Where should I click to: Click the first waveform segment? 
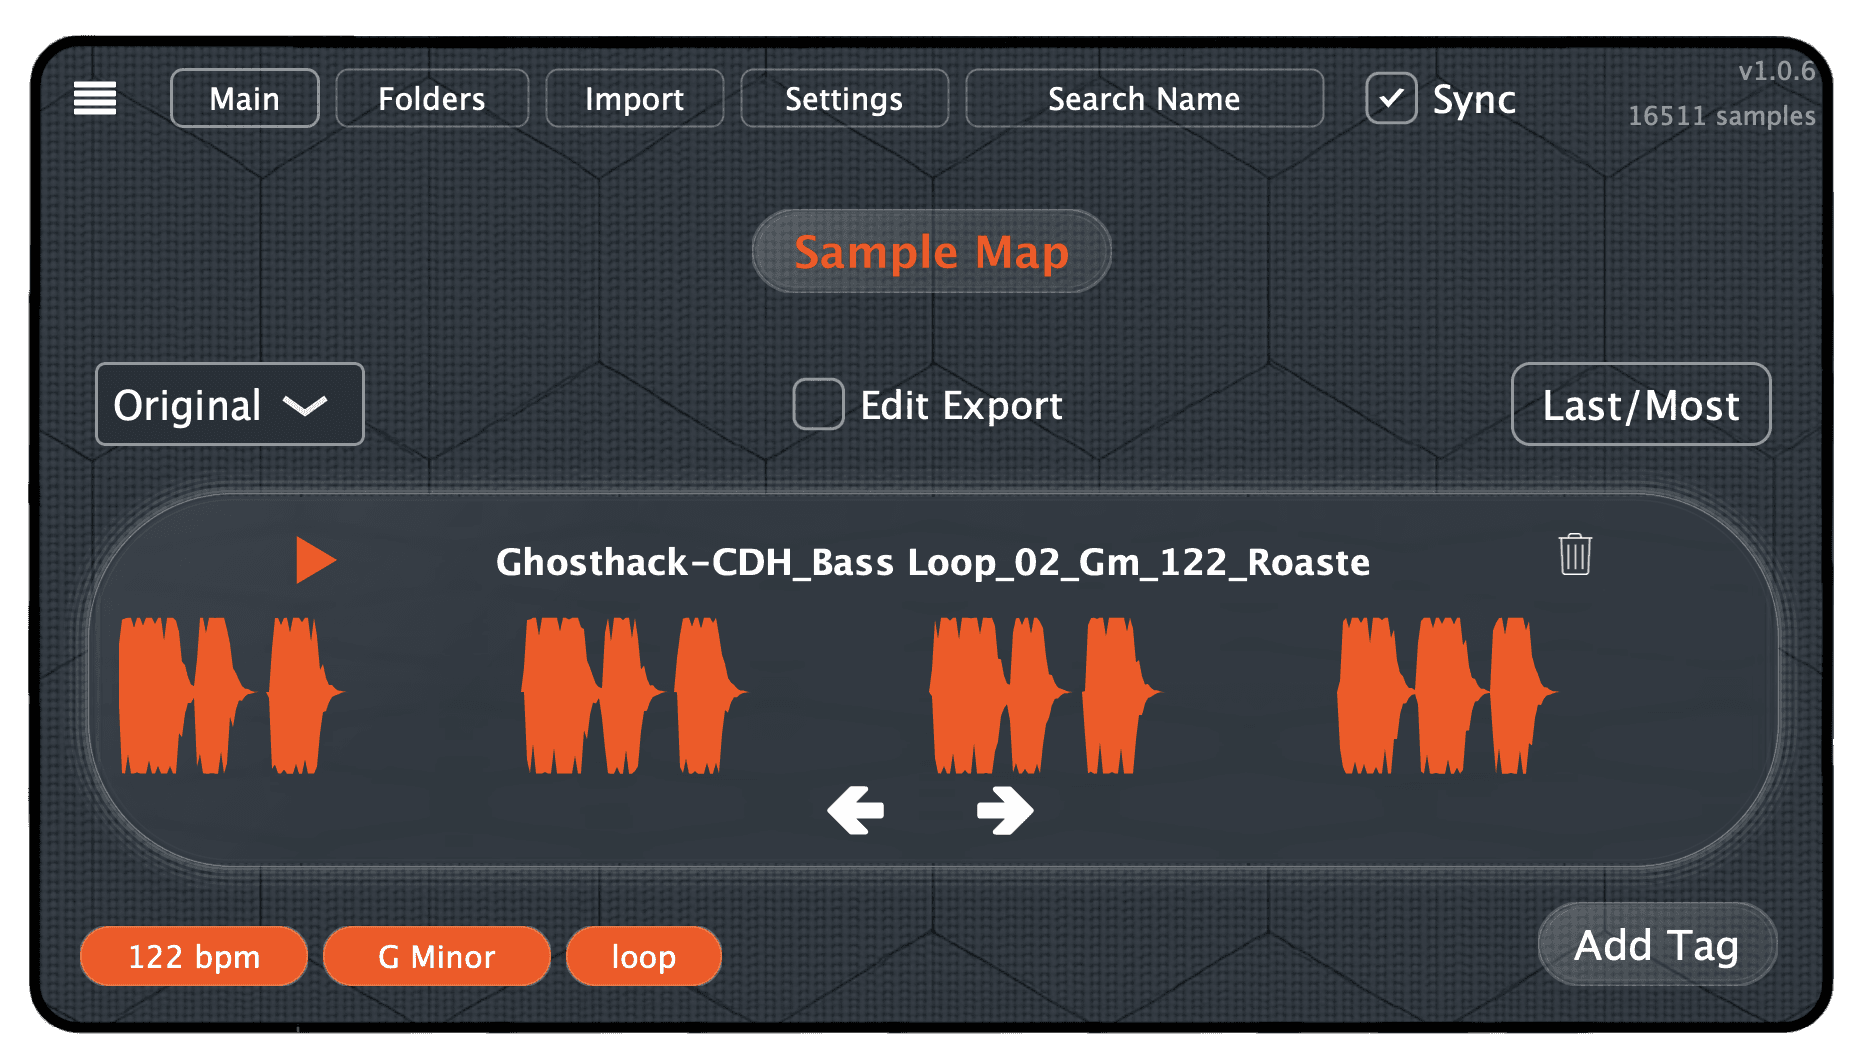coord(228,695)
